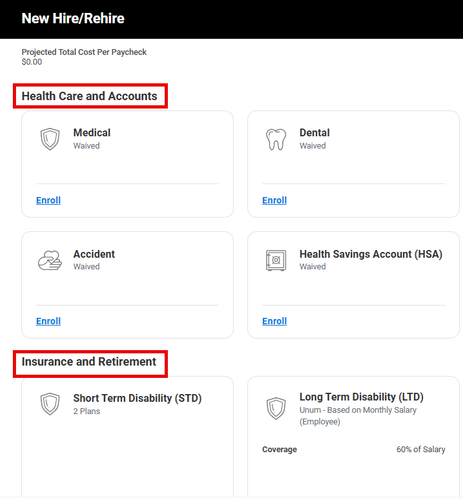Click the Dental tooth icon
The image size is (463, 500).
click(276, 139)
